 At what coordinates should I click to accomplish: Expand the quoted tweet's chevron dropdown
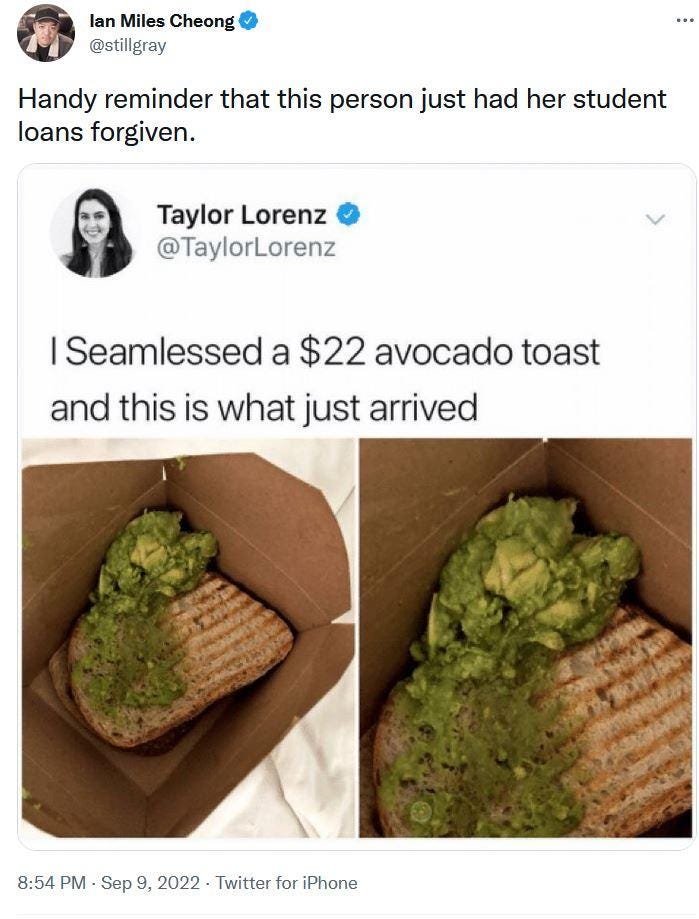[x=655, y=220]
